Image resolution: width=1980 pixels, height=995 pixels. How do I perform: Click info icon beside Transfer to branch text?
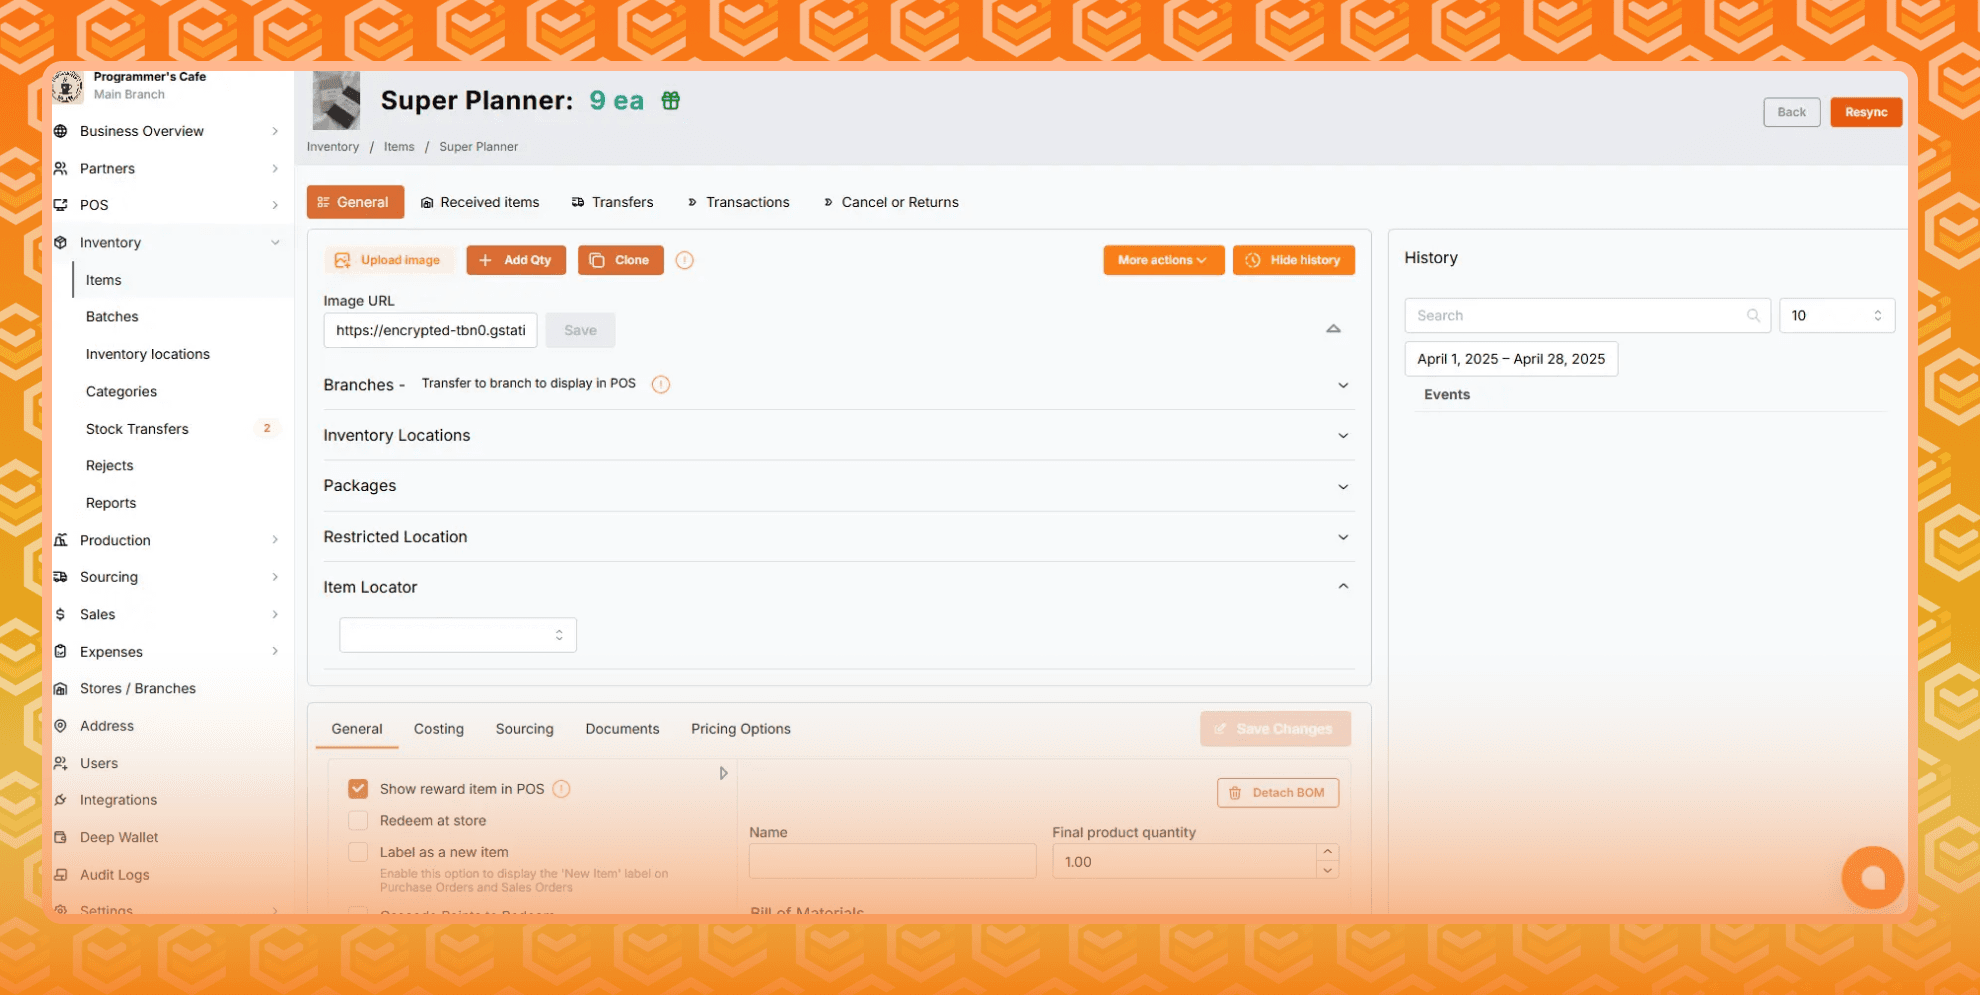660,384
